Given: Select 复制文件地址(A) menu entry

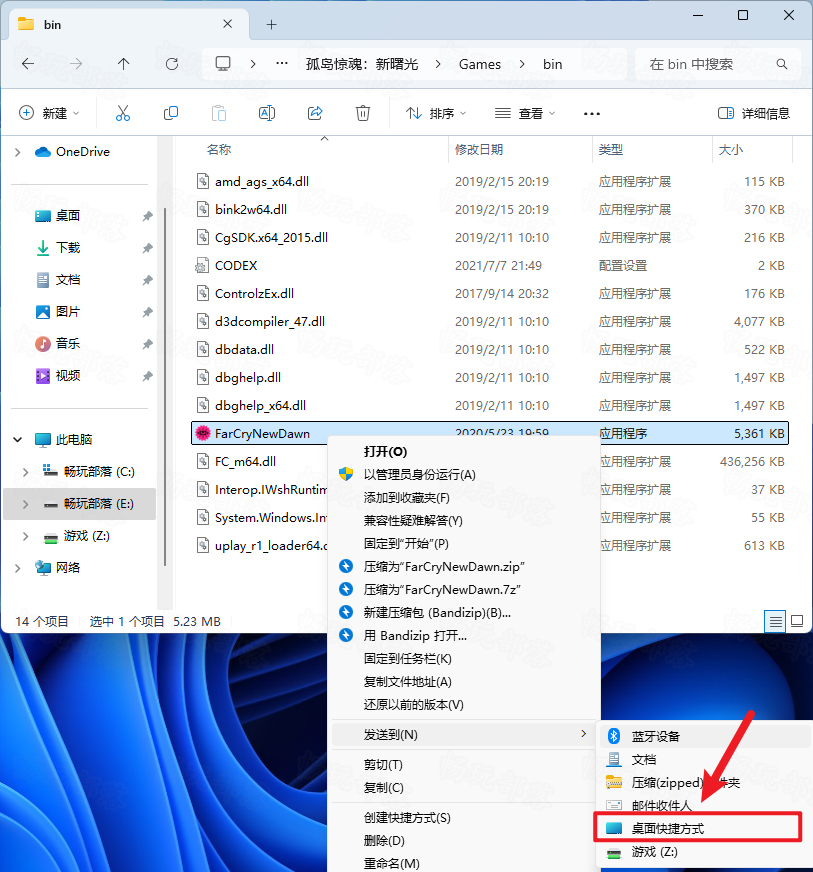Looking at the screenshot, I should point(464,682).
